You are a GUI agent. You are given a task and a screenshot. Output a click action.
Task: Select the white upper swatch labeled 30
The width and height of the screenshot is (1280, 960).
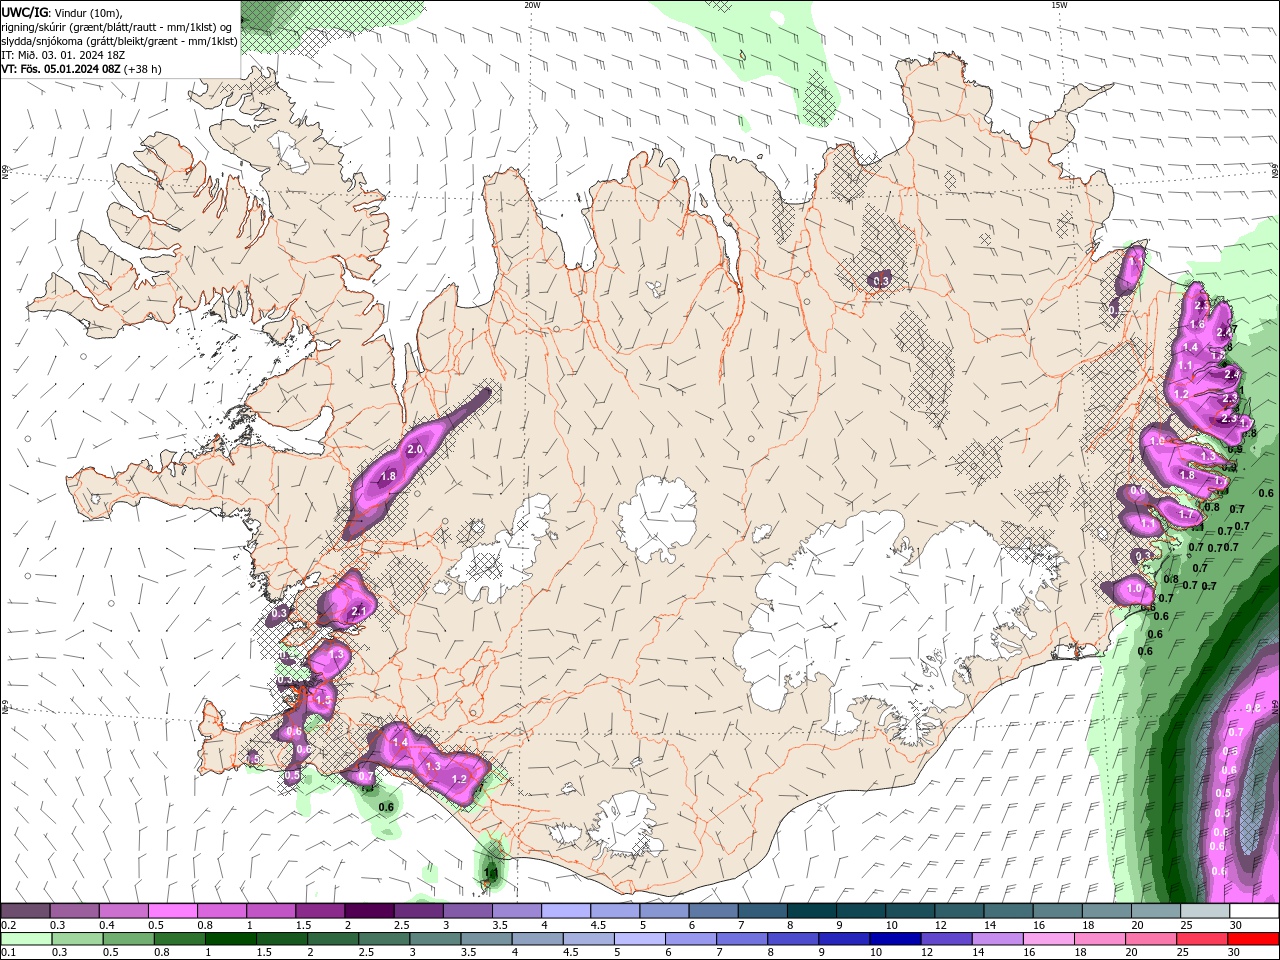click(x=1252, y=911)
